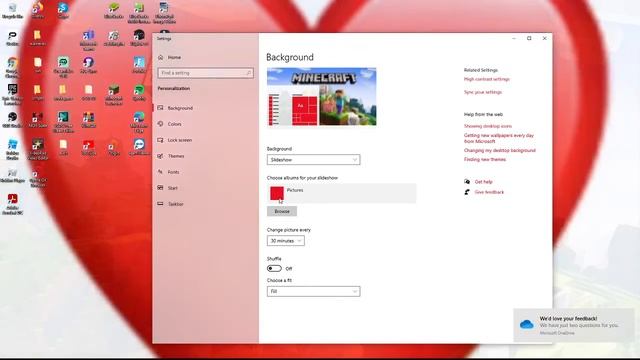This screenshot has height=360, width=640.
Task: Click the Find a setting search box
Action: coord(205,73)
